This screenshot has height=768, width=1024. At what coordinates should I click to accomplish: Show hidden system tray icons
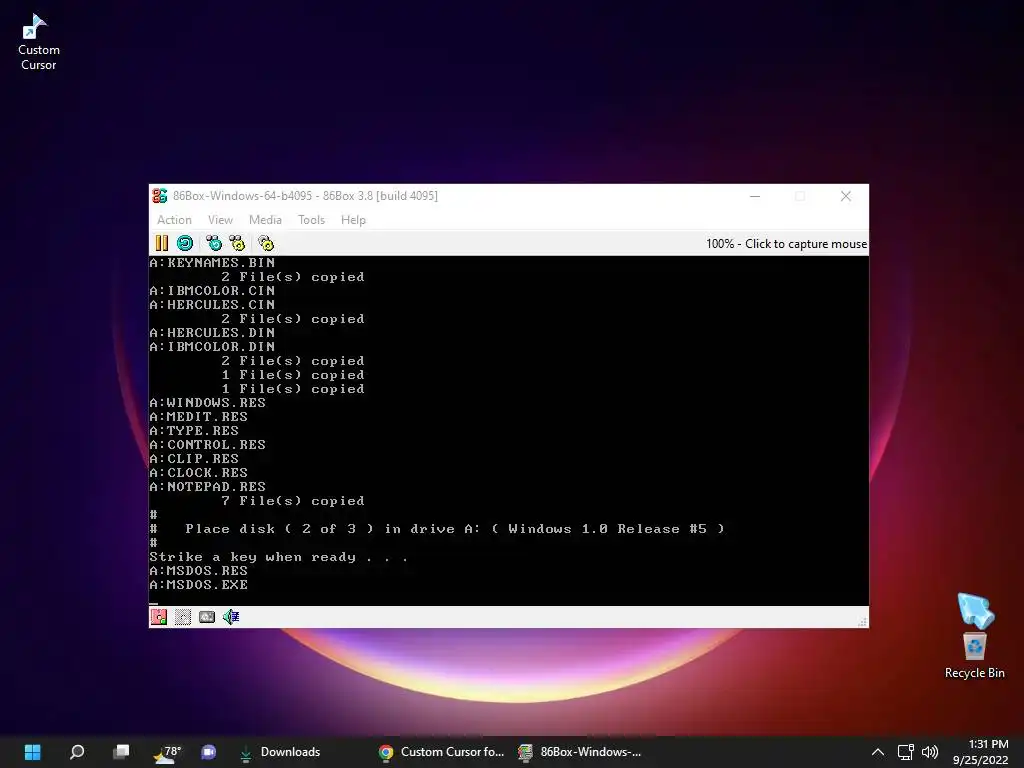click(878, 752)
